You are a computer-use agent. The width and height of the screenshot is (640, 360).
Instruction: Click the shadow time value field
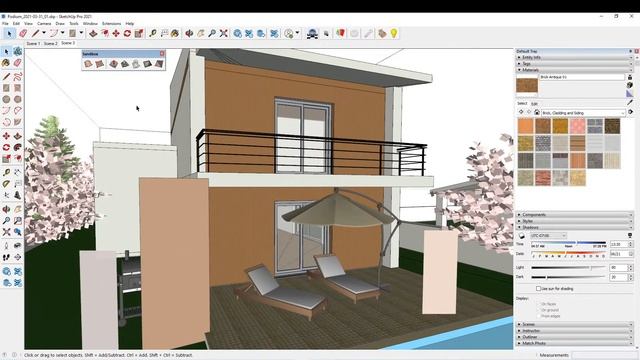click(618, 244)
